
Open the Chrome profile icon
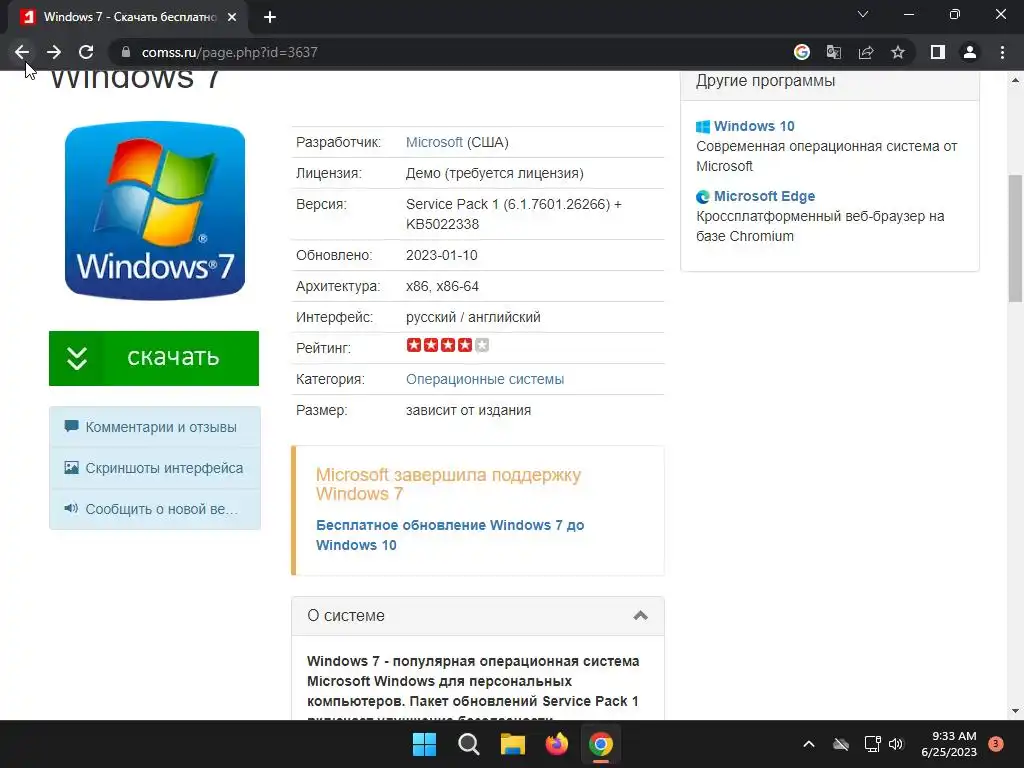970,52
